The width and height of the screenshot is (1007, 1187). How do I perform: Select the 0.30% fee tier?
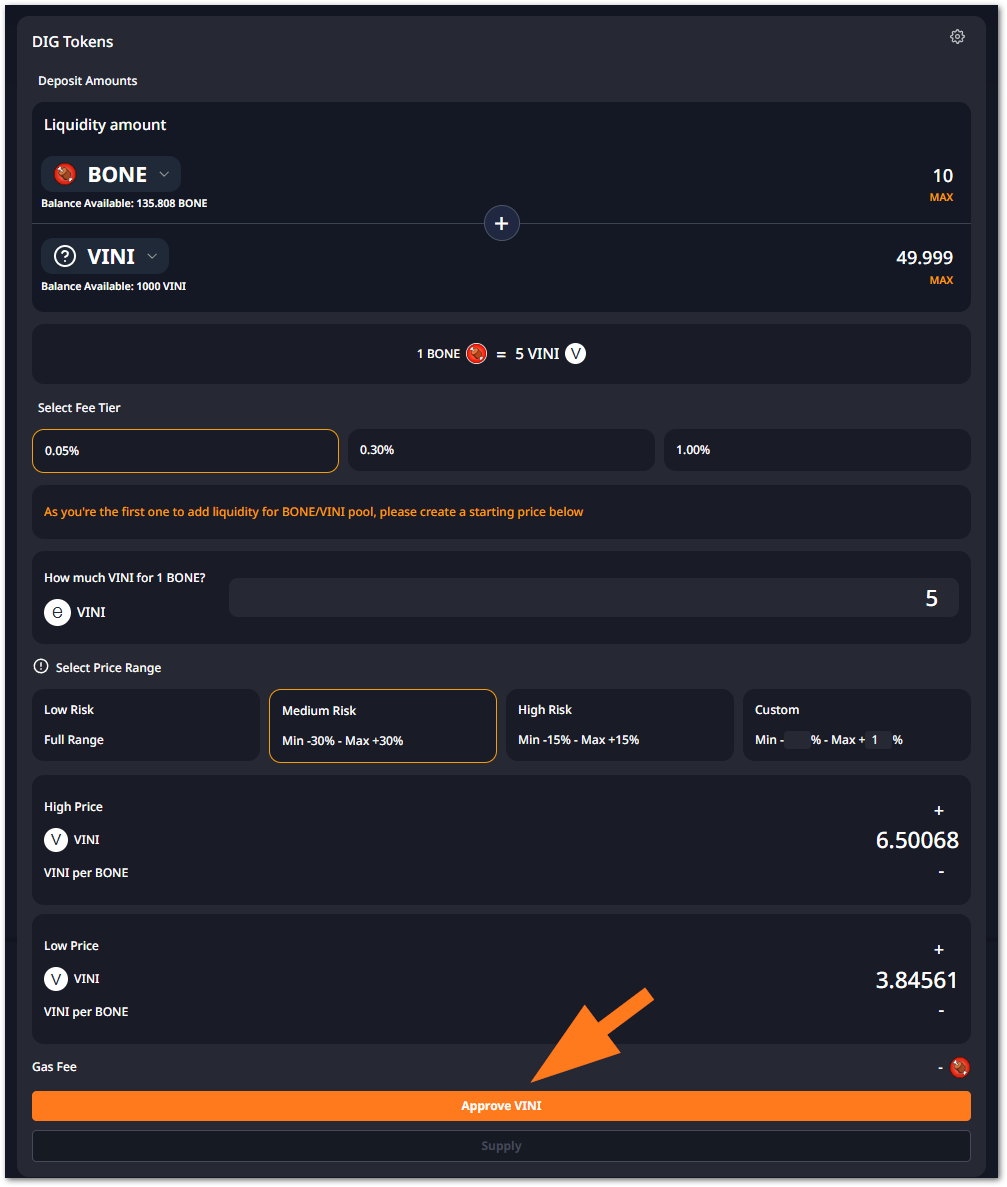[x=501, y=450]
